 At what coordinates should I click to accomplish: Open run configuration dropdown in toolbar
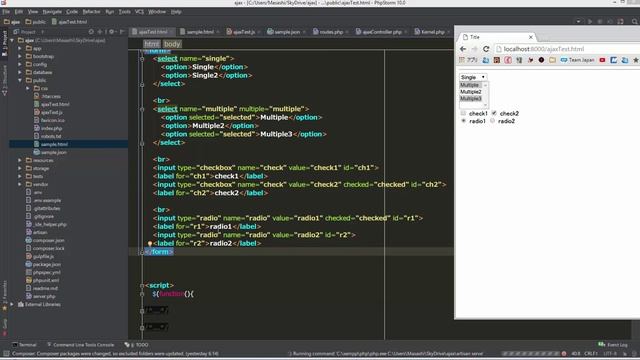pyautogui.click(x=578, y=22)
